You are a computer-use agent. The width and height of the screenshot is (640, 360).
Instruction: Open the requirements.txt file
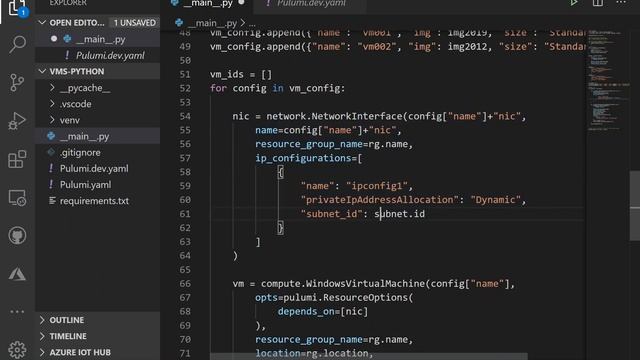[x=94, y=201]
